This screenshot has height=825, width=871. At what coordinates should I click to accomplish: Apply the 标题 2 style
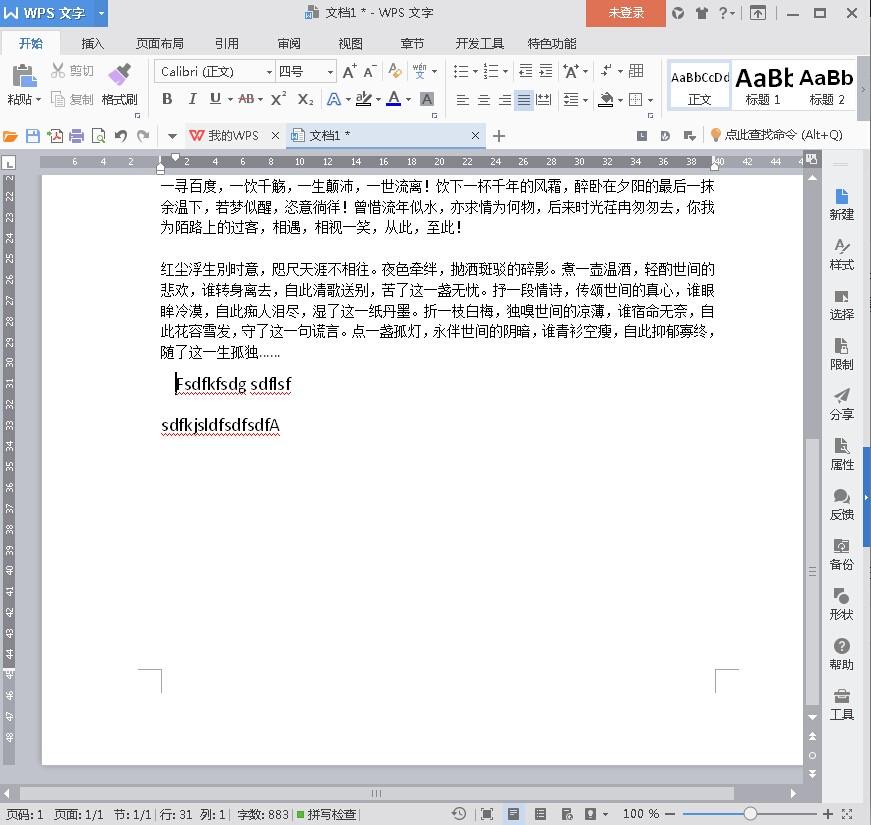[x=827, y=86]
